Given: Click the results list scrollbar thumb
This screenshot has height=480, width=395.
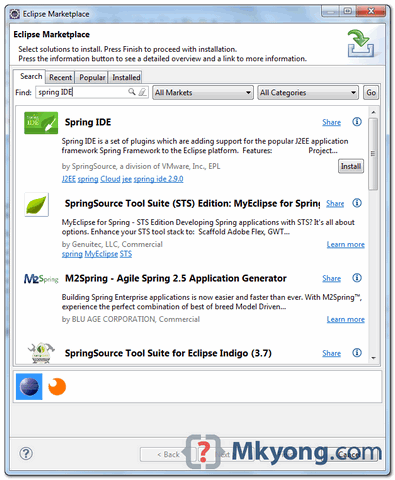Looking at the screenshot, I should 373,154.
